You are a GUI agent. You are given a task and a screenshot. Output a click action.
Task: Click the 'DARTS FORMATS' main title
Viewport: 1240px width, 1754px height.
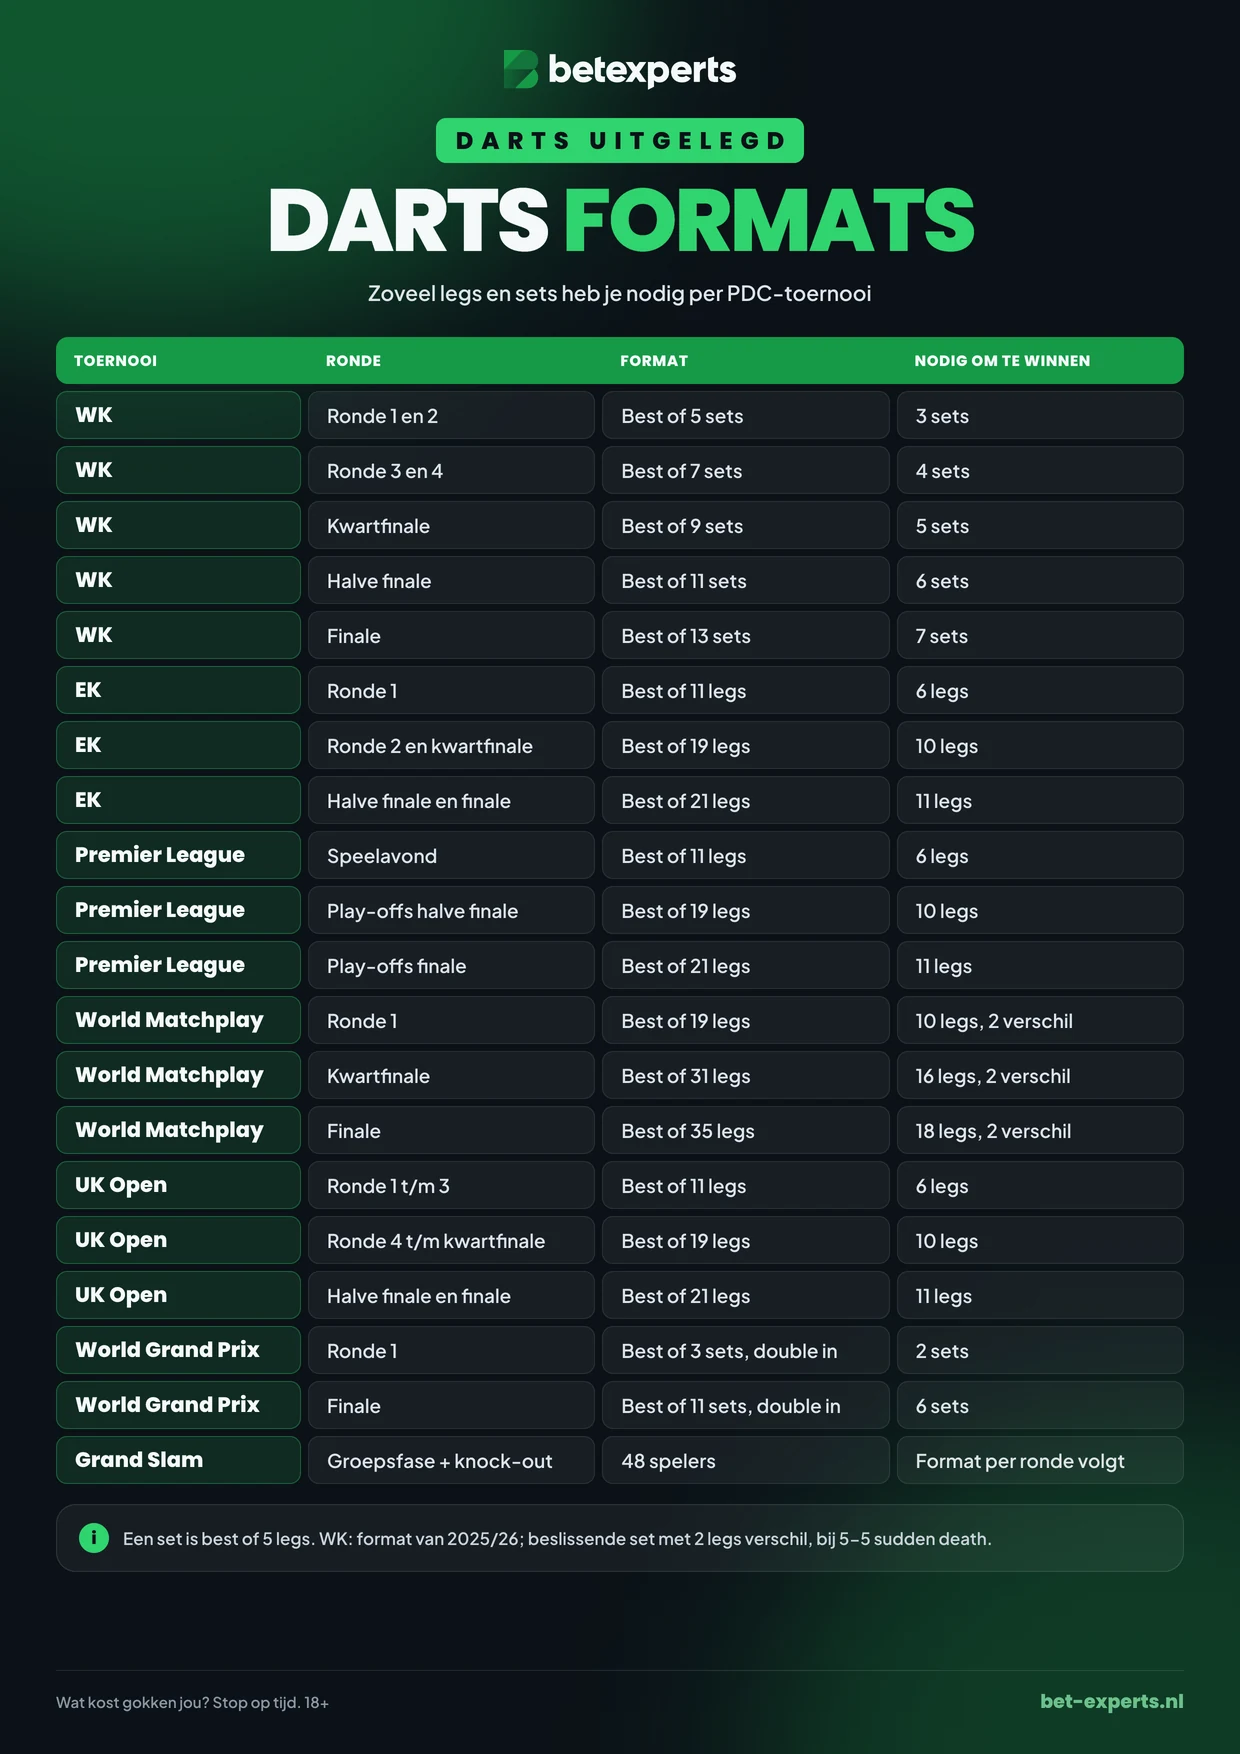click(x=620, y=220)
